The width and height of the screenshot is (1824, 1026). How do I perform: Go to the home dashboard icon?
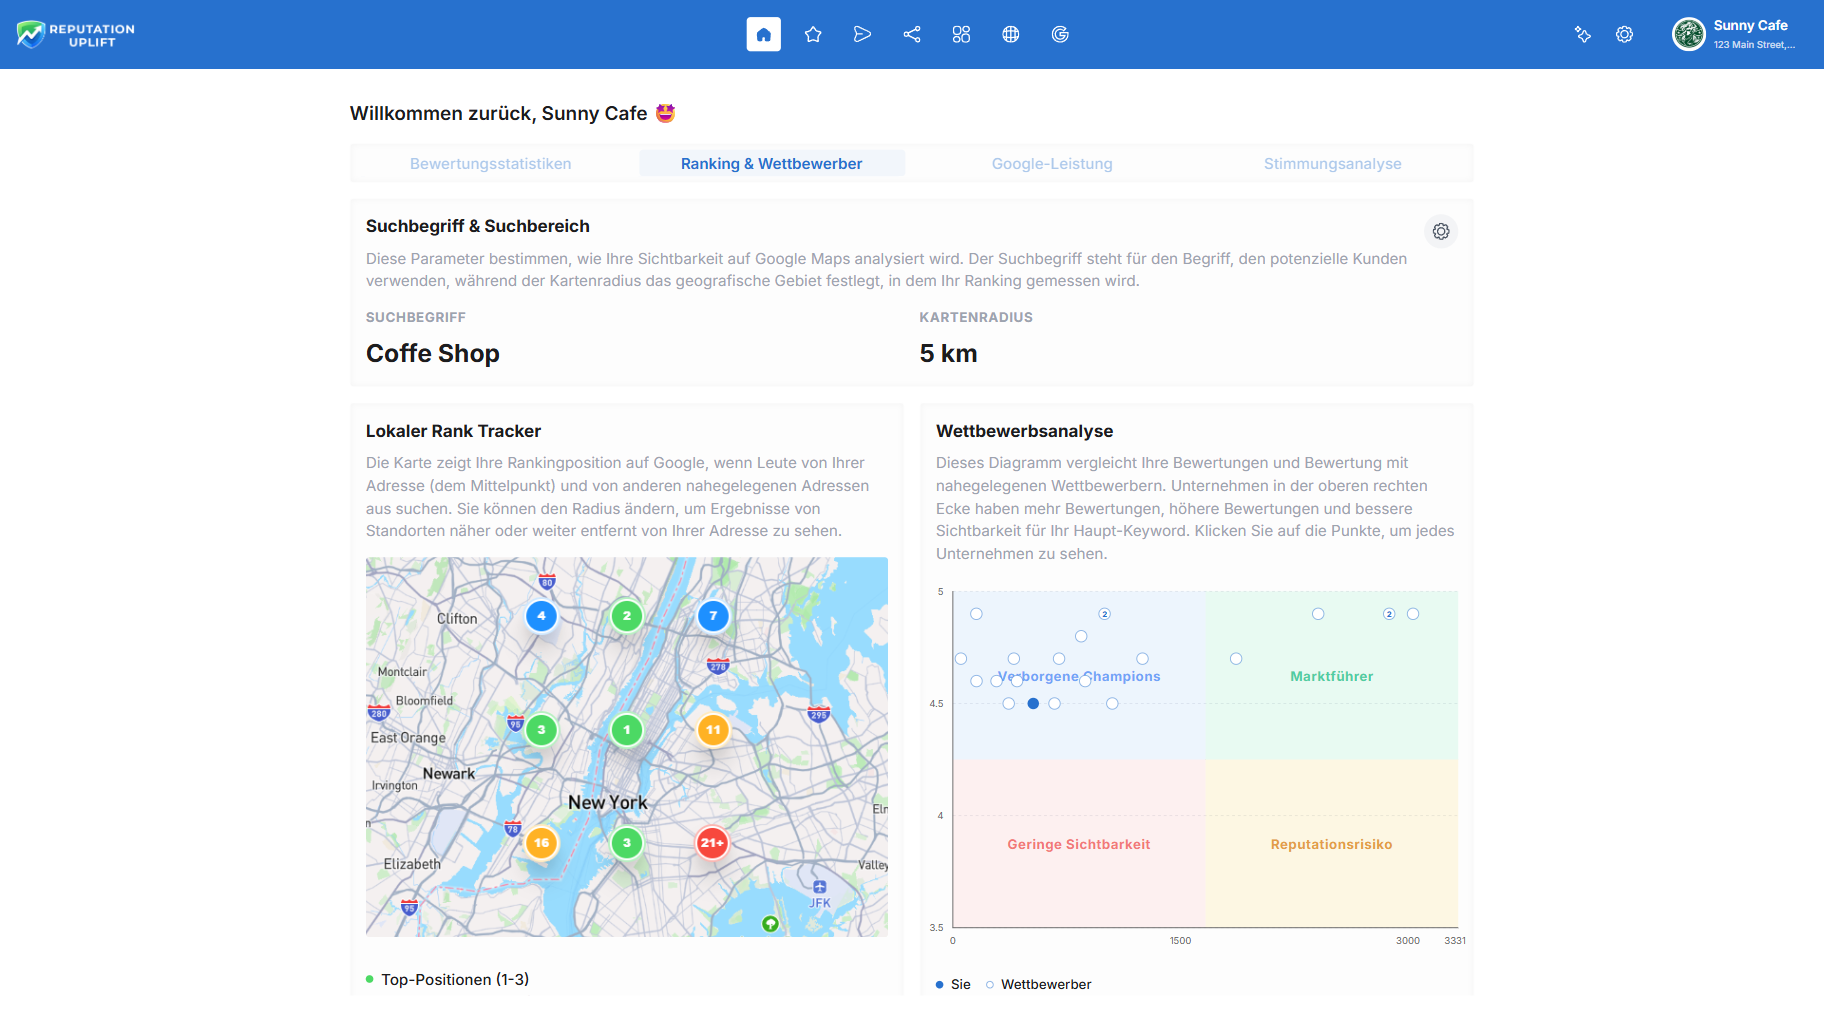(763, 35)
